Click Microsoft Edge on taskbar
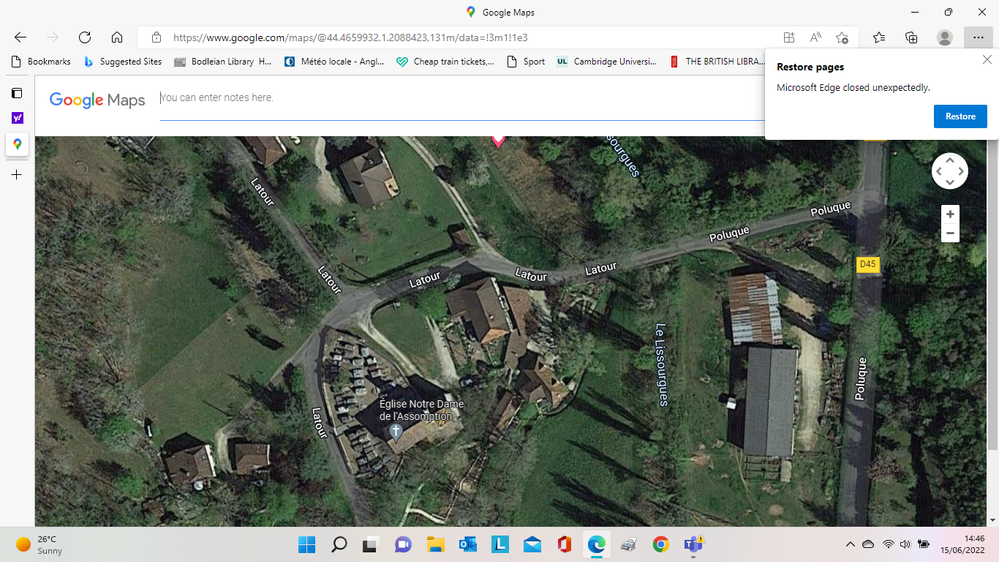The height and width of the screenshot is (562, 999). point(596,544)
